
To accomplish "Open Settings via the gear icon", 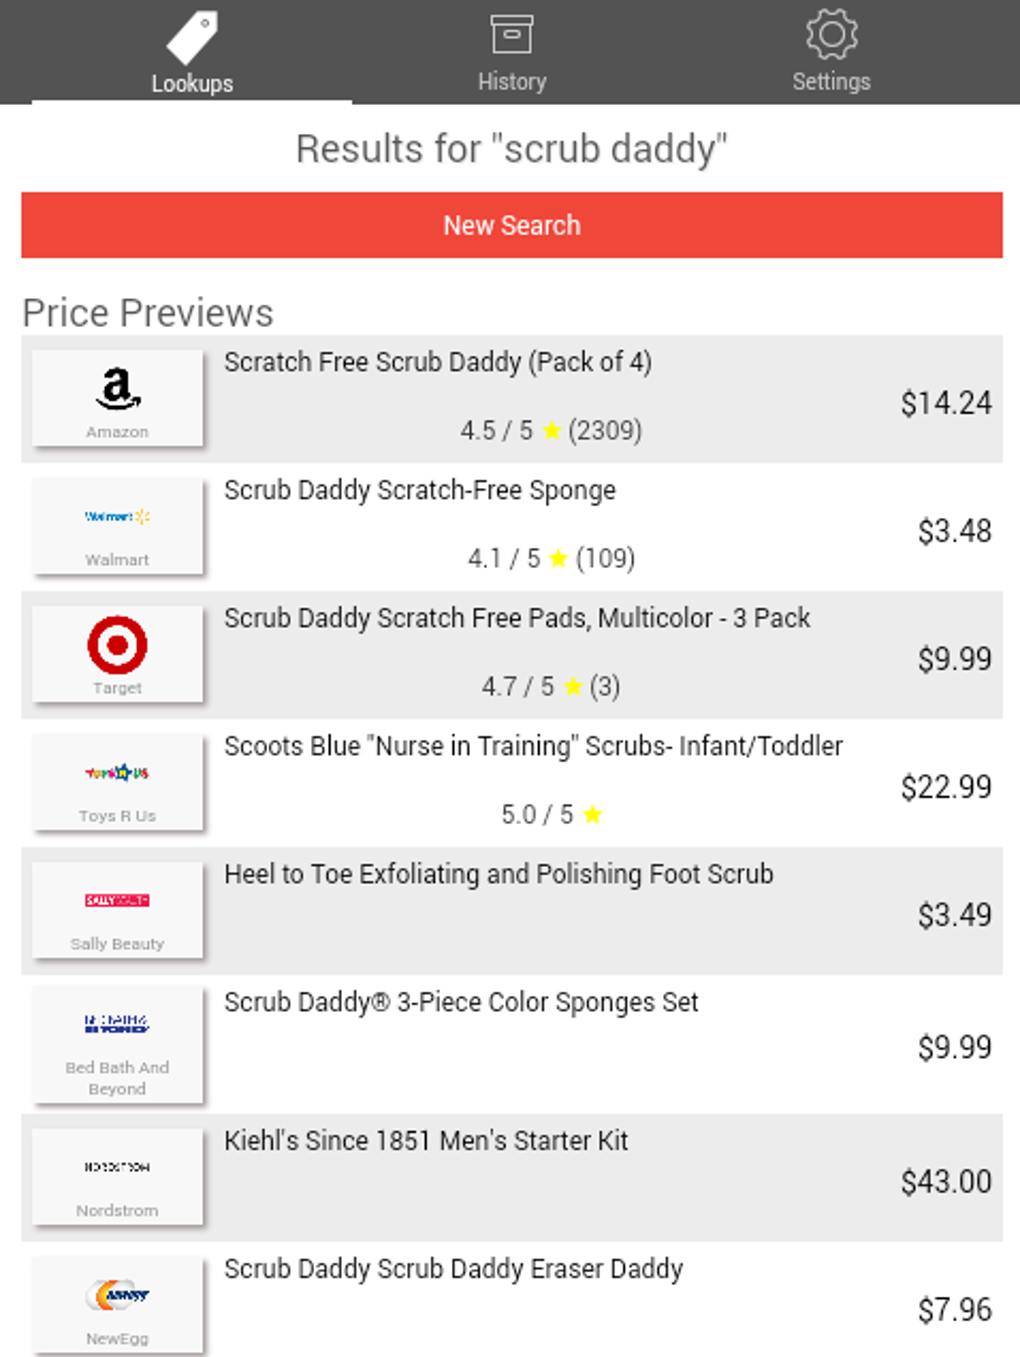I will [831, 35].
